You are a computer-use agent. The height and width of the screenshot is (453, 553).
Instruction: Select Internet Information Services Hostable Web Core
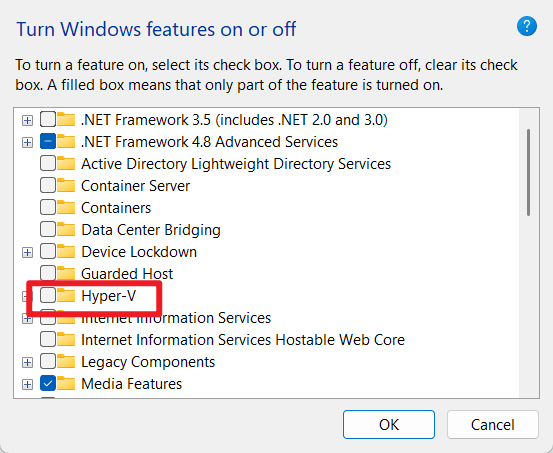click(243, 340)
